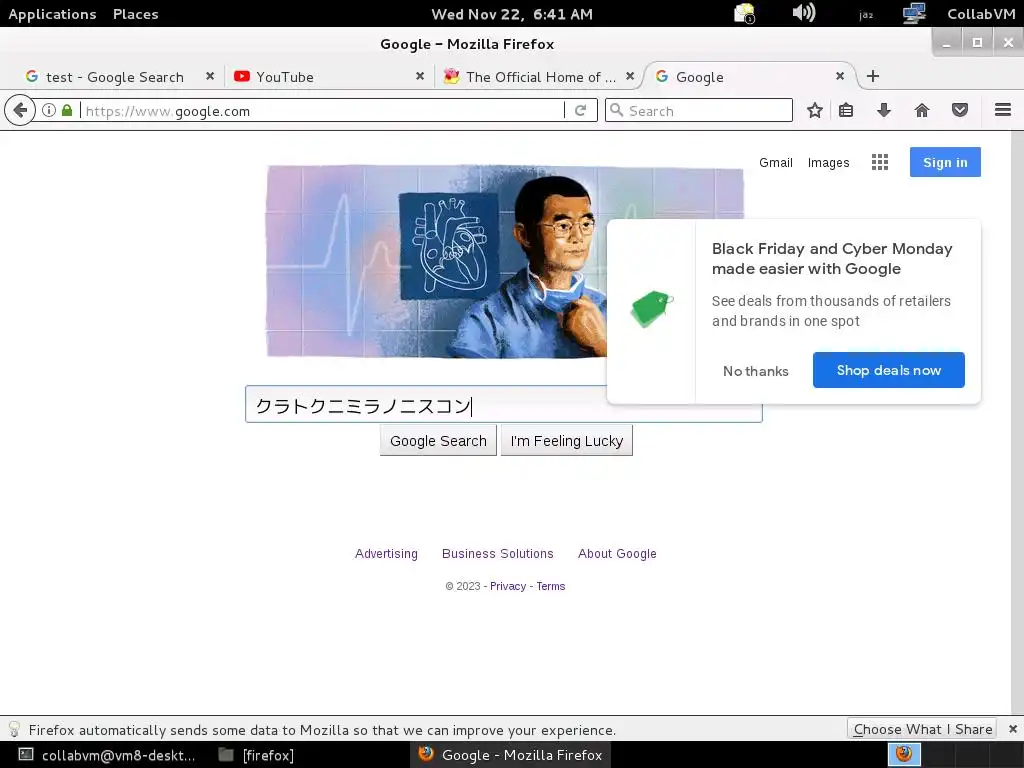Open the Images link
Screen dimensions: 1024x768
tap(828, 163)
